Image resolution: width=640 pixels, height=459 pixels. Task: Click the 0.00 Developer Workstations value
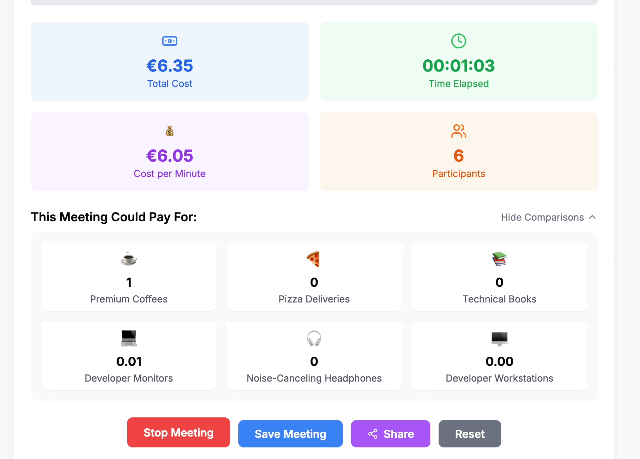pyautogui.click(x=499, y=361)
